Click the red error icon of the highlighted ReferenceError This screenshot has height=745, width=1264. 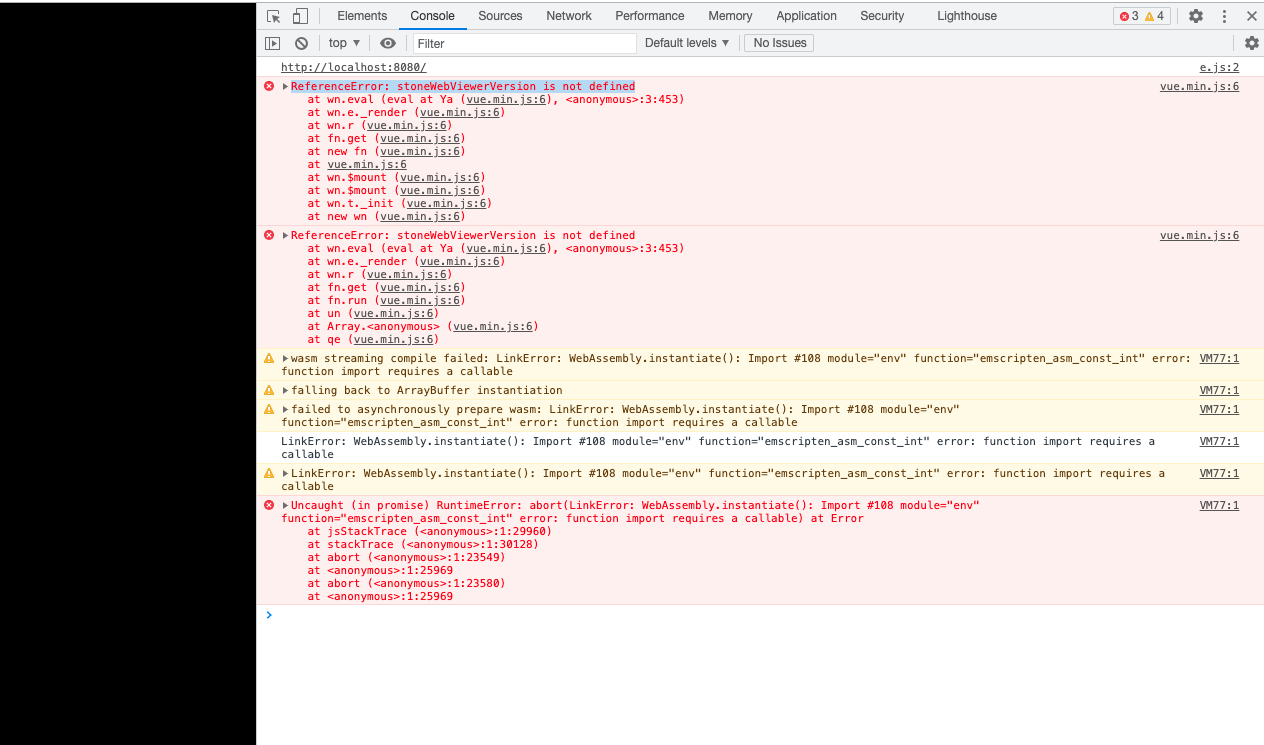tap(269, 87)
